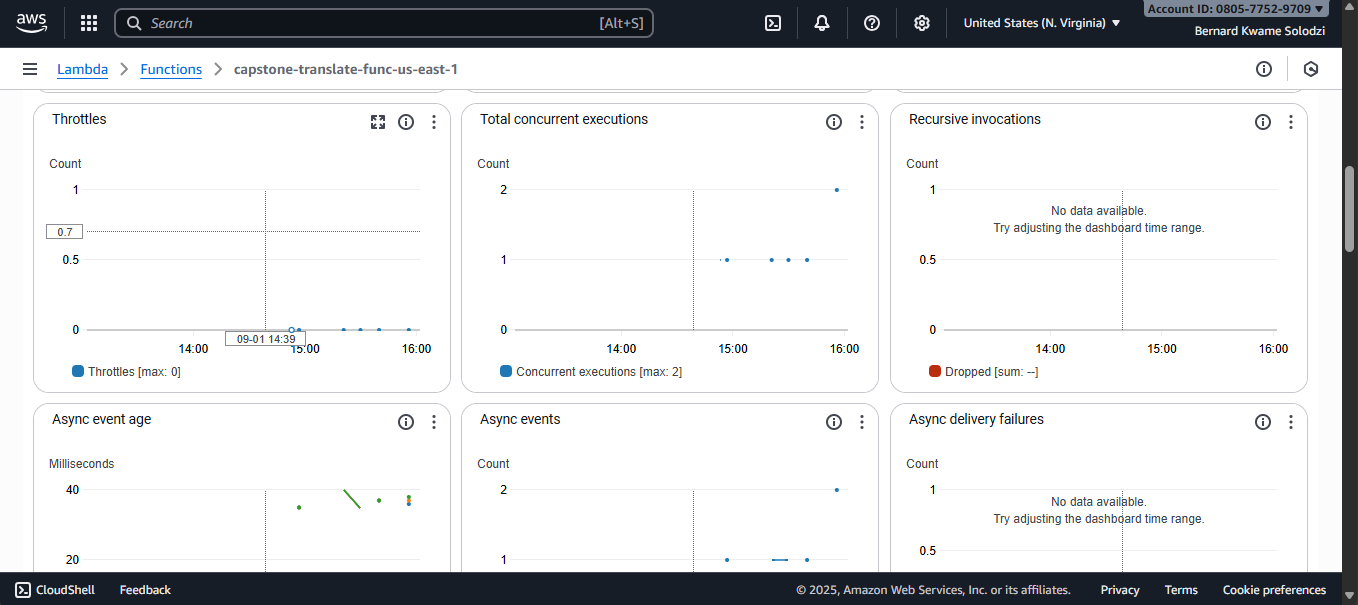This screenshot has height=605, width=1358.
Task: Enlarge the Throttles chart to fullscreen
Action: 378,122
